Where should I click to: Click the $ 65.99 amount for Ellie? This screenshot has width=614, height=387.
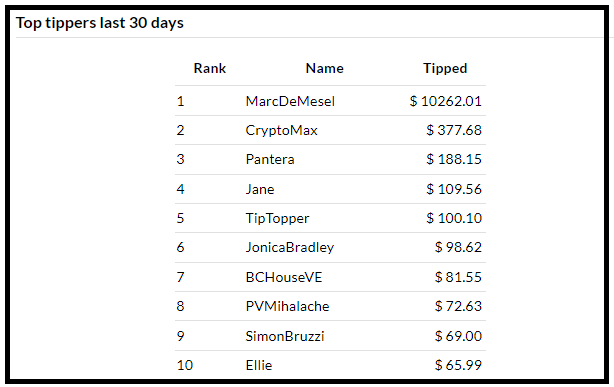click(x=458, y=365)
